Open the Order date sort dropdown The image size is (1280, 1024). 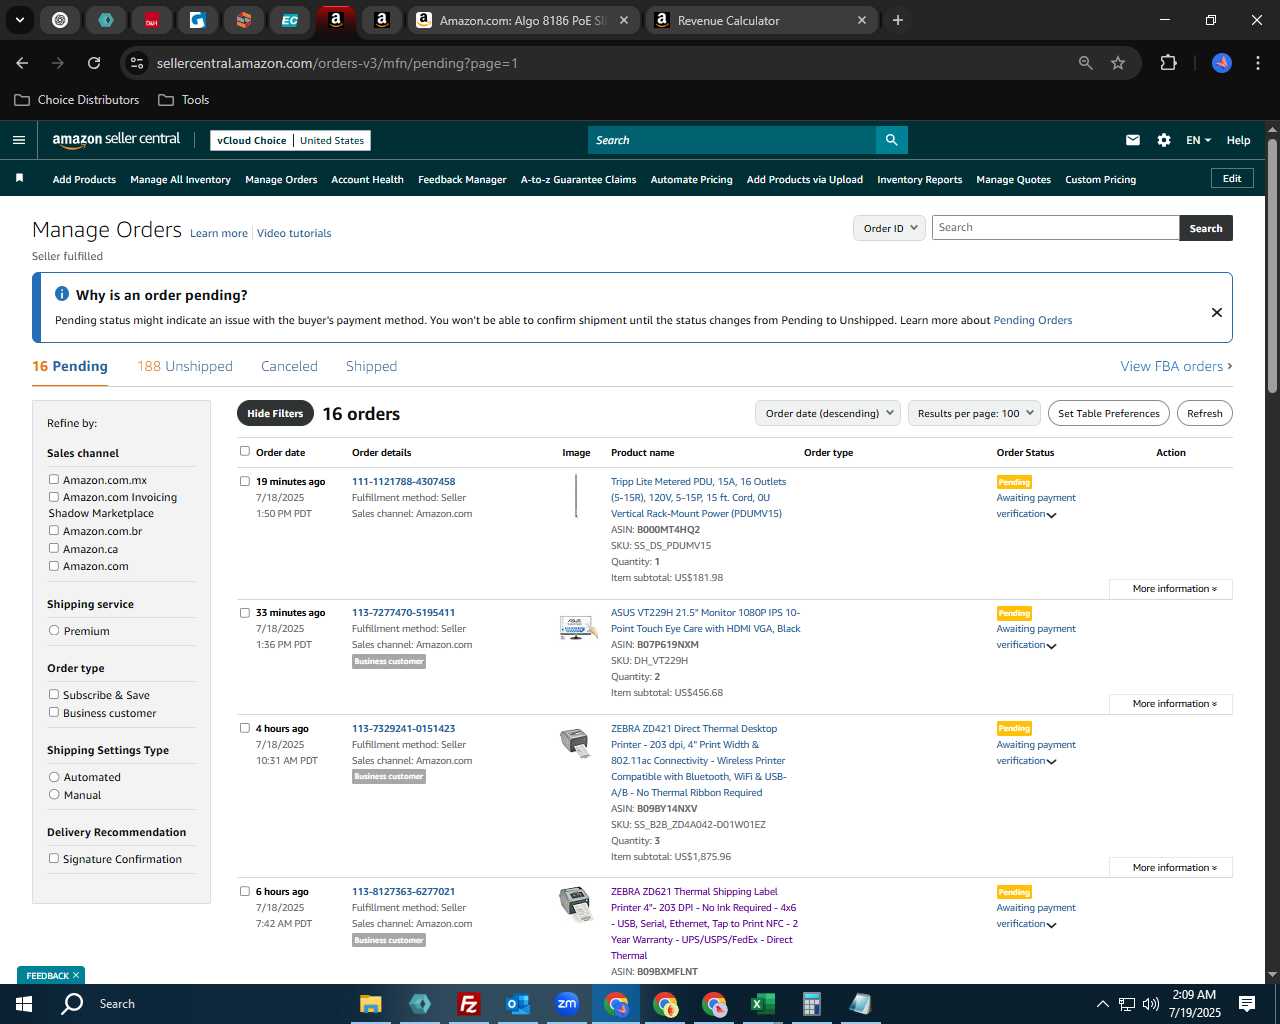tap(828, 413)
